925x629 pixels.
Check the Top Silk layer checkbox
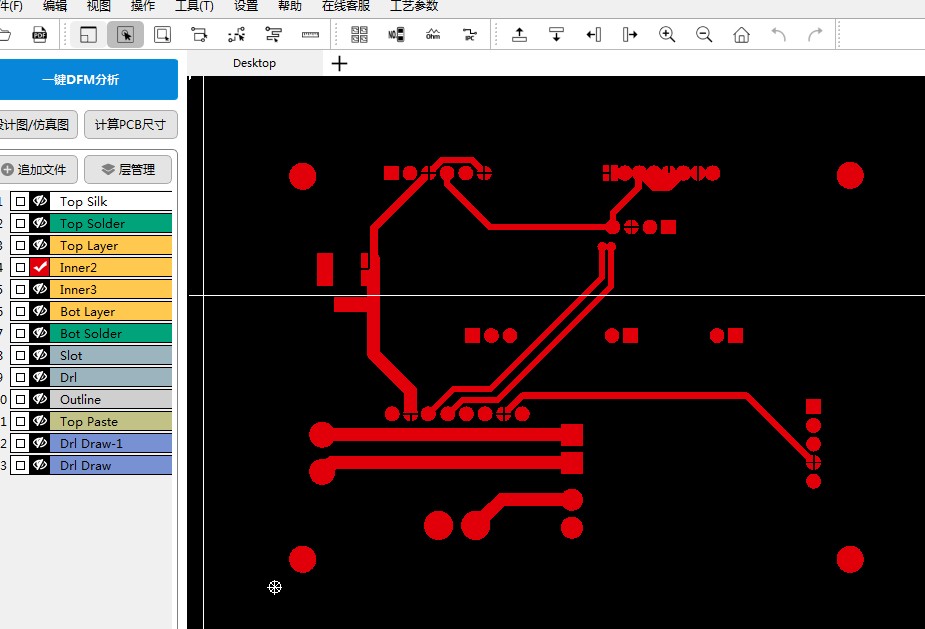click(21, 201)
